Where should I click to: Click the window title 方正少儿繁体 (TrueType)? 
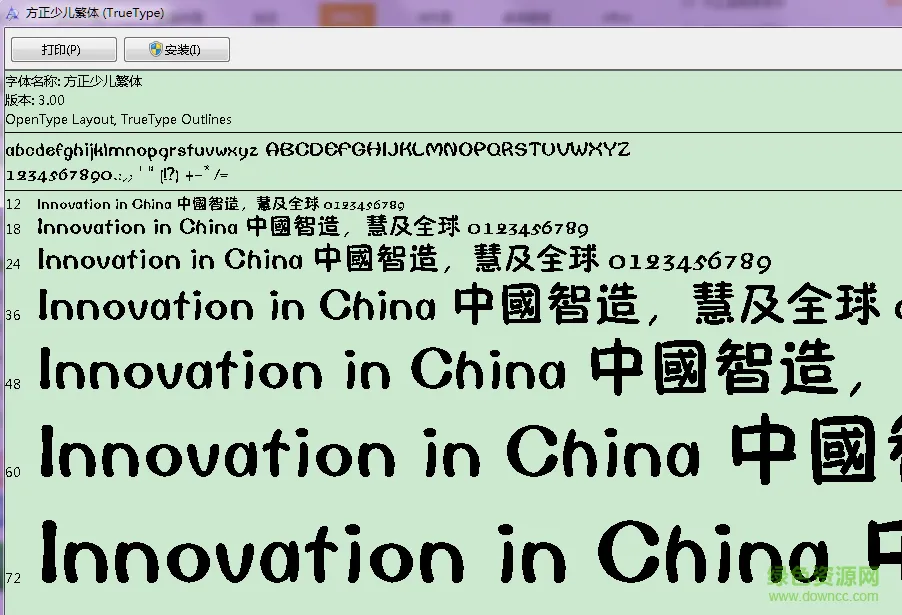pos(95,13)
